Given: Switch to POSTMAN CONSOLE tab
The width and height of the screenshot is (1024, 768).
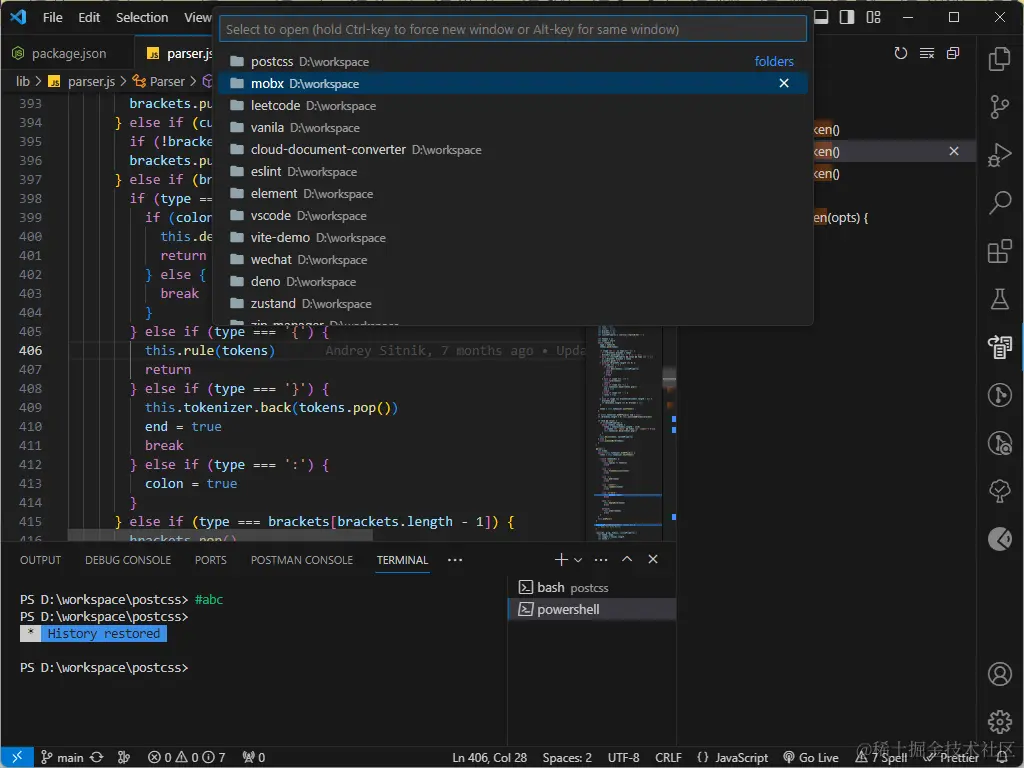Looking at the screenshot, I should 302,560.
